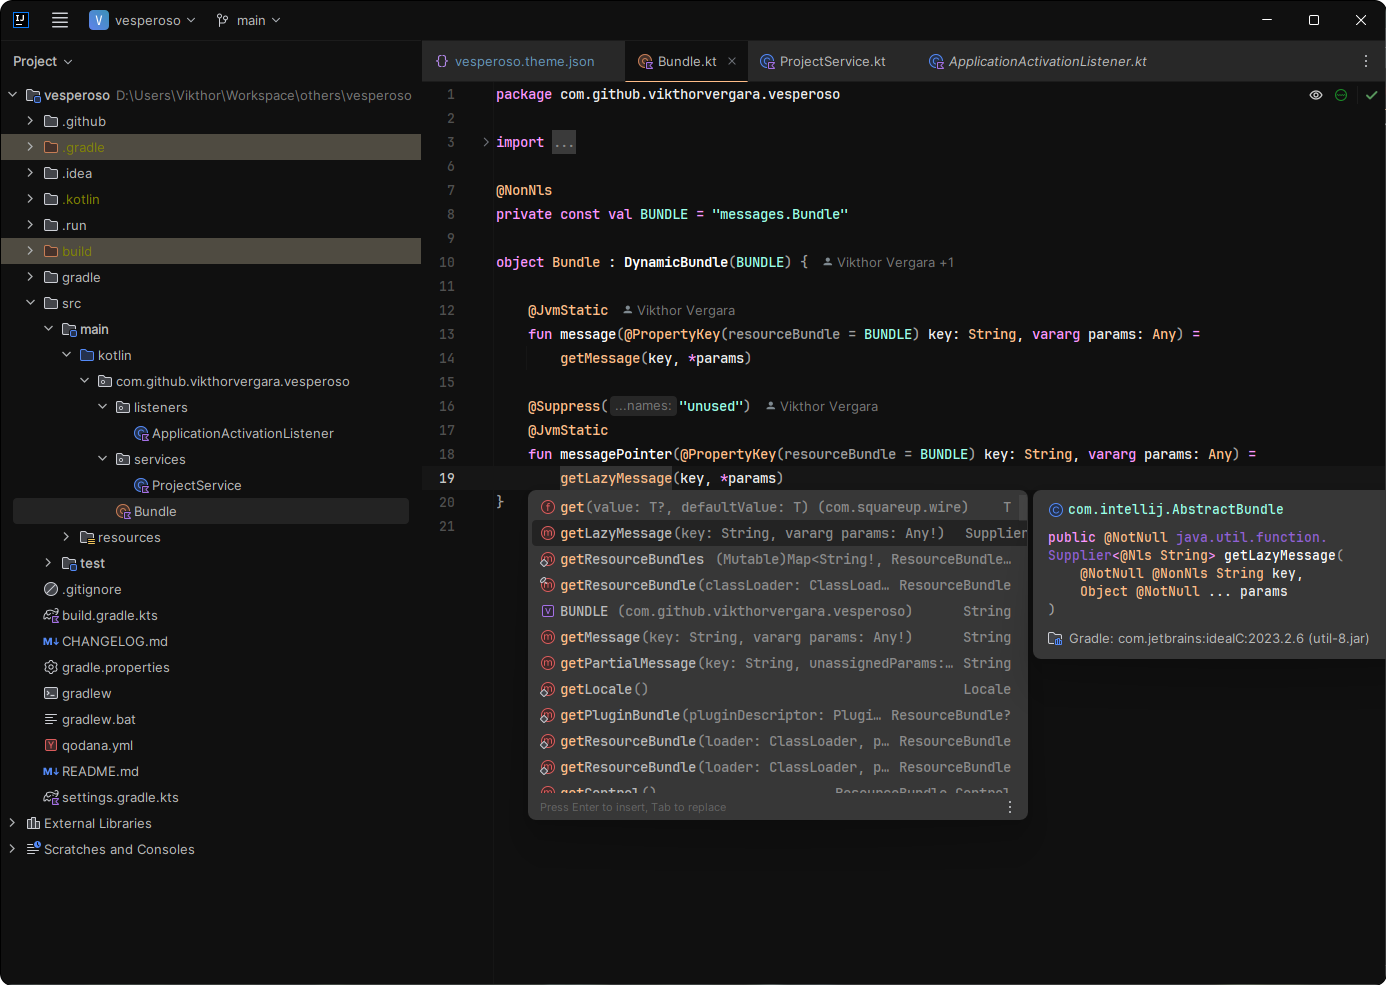The width and height of the screenshot is (1386, 985).
Task: Collapse the src folder
Action: pos(30,303)
